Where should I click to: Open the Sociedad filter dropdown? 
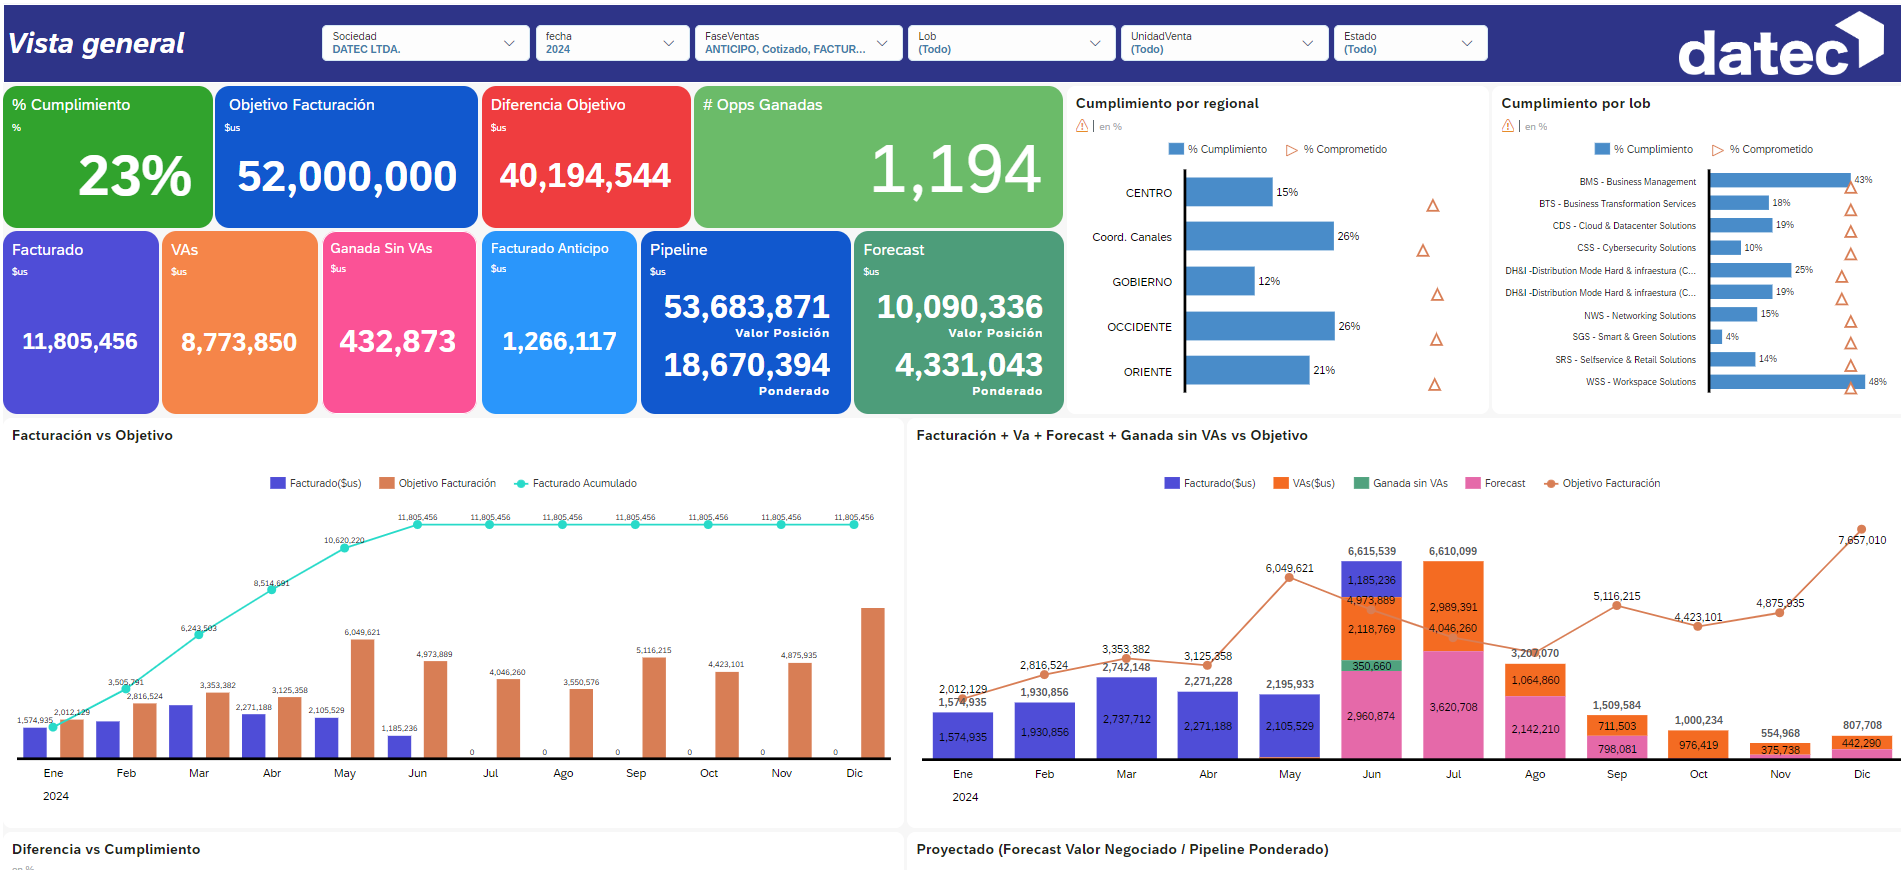425,43
